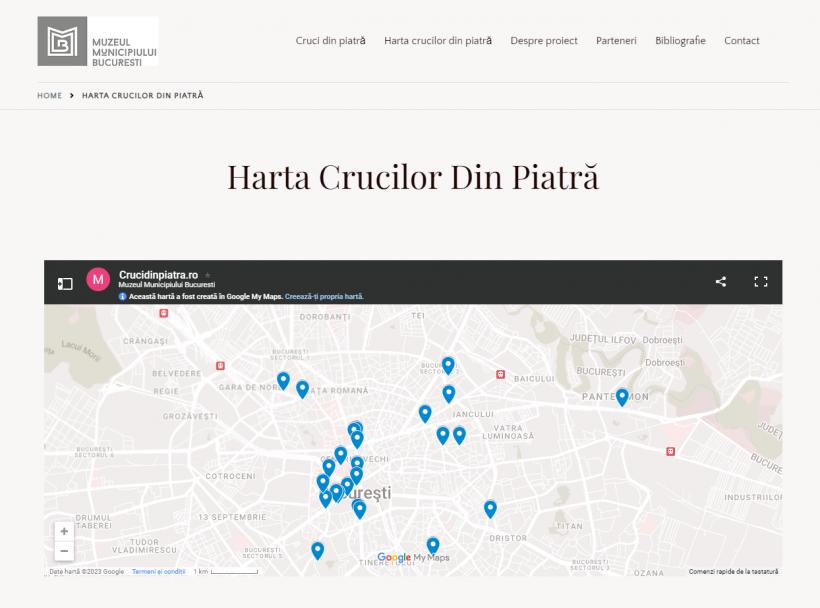Navigate to Contact from the top menu
This screenshot has width=820, height=608.
coord(741,41)
